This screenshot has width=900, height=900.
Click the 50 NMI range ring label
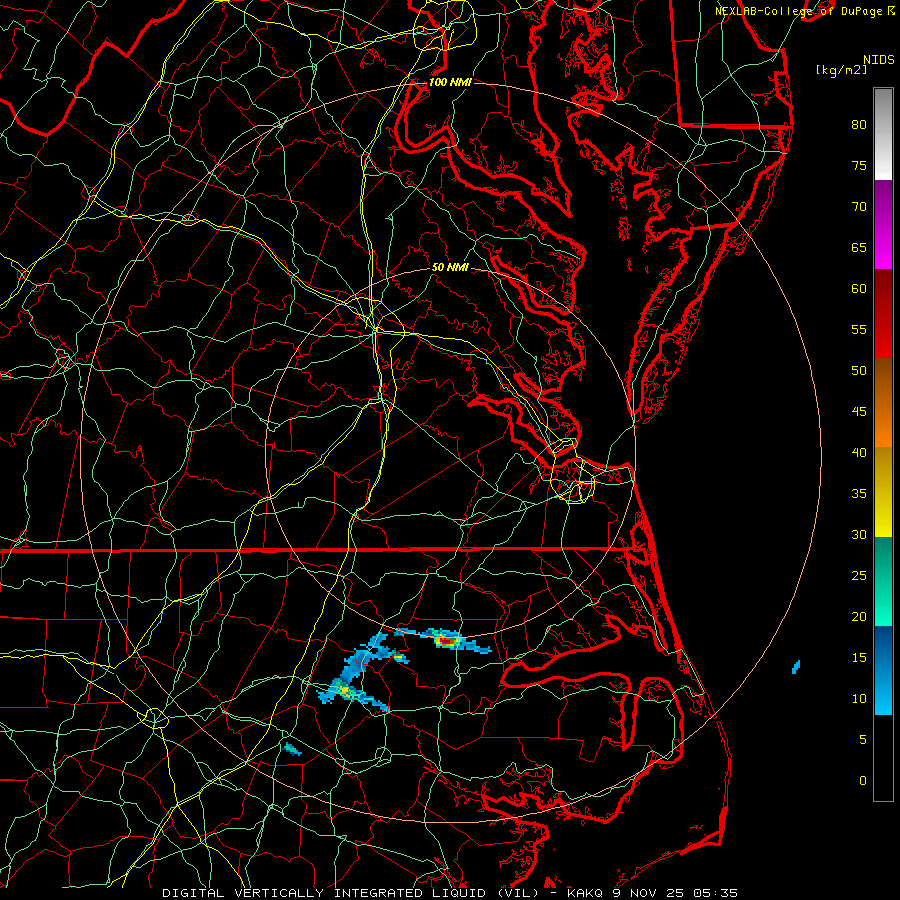[449, 267]
